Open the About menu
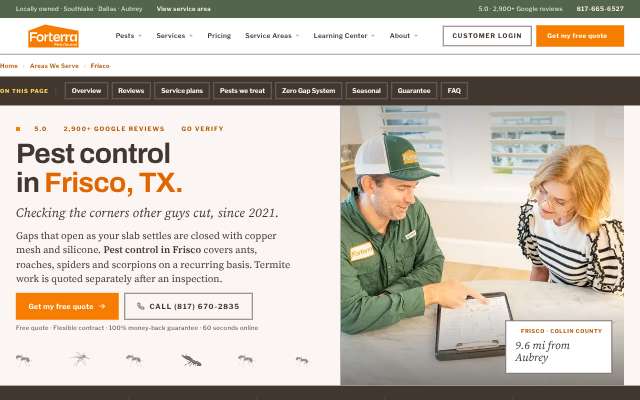This screenshot has width=640, height=400. [400, 36]
